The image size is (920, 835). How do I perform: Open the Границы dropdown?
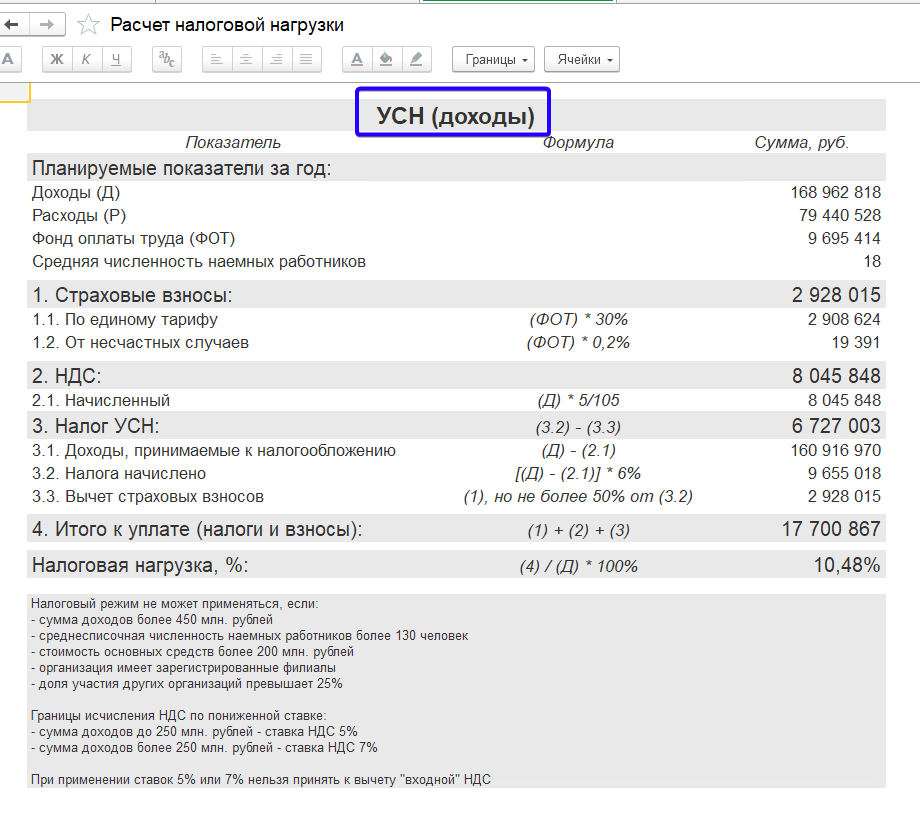(493, 59)
